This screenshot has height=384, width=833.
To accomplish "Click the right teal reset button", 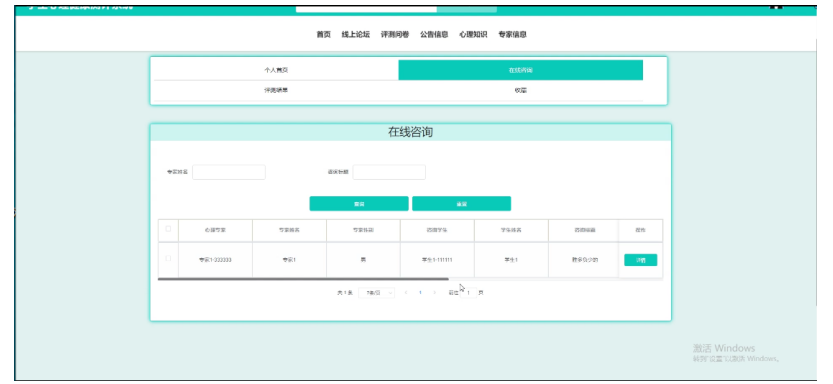I will 462,204.
